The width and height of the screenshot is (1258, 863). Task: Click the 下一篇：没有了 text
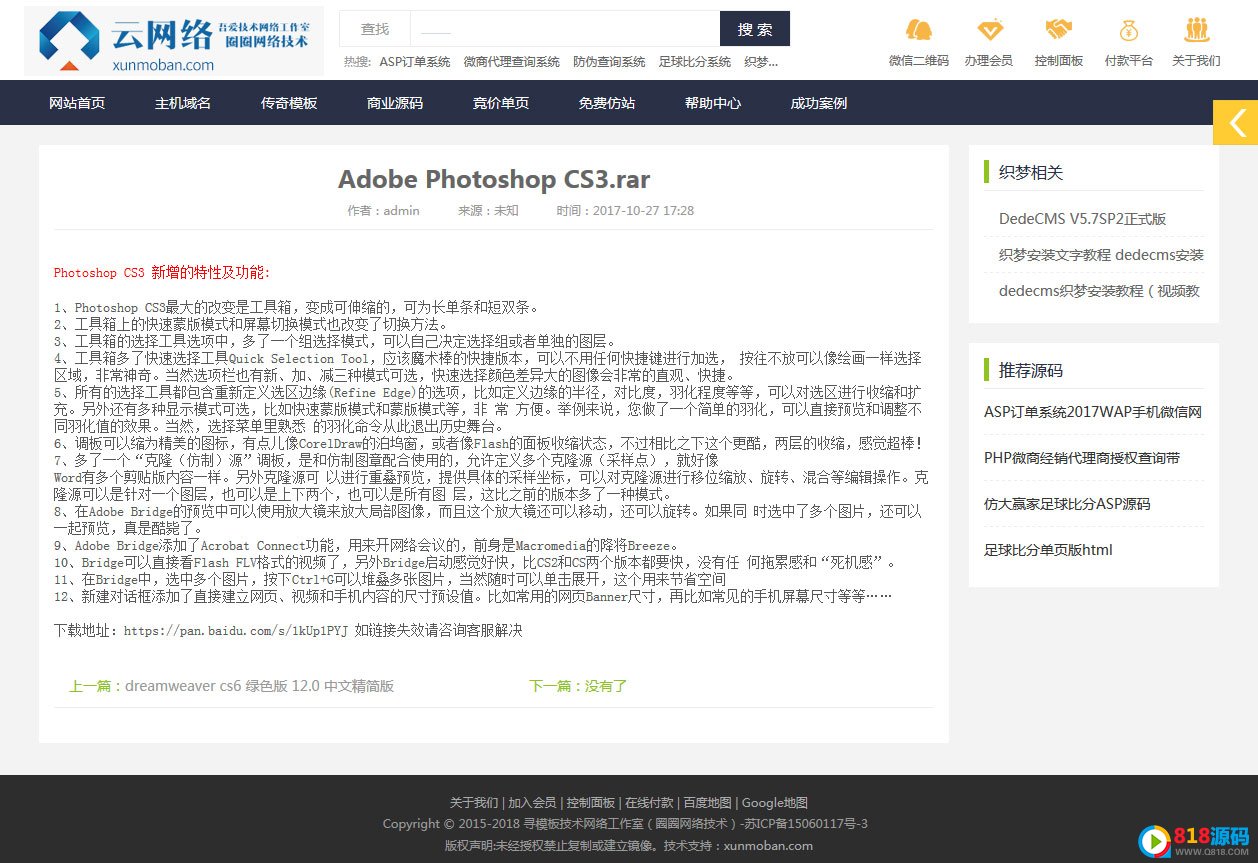point(578,686)
